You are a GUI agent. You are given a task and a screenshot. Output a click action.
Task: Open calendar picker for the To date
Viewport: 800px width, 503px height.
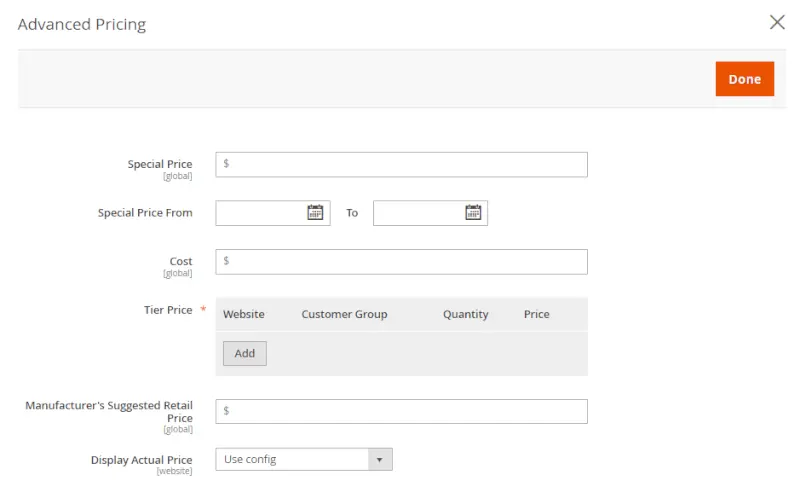[x=473, y=212]
